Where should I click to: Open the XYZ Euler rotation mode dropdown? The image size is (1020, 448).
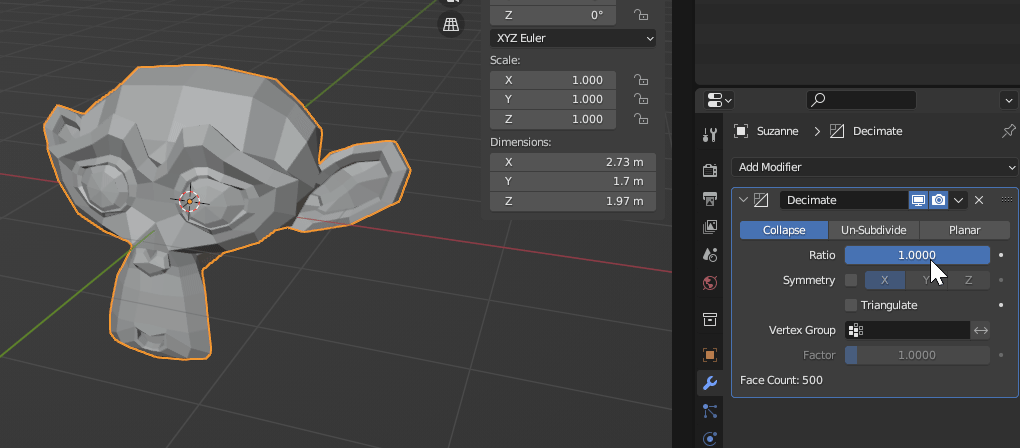pyautogui.click(x=572, y=38)
